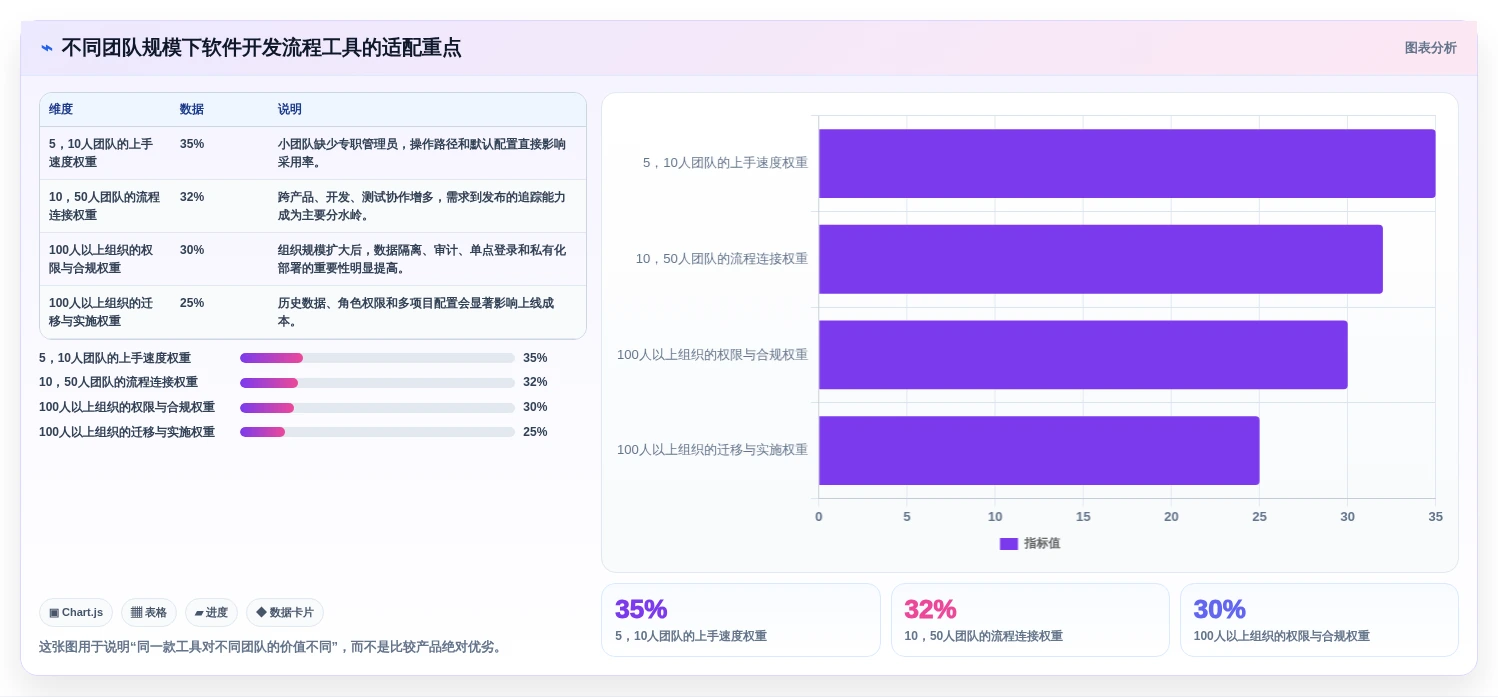Click the chart bar for 5，10人团队的上手速度权重
The width and height of the screenshot is (1498, 697).
coord(1127,163)
